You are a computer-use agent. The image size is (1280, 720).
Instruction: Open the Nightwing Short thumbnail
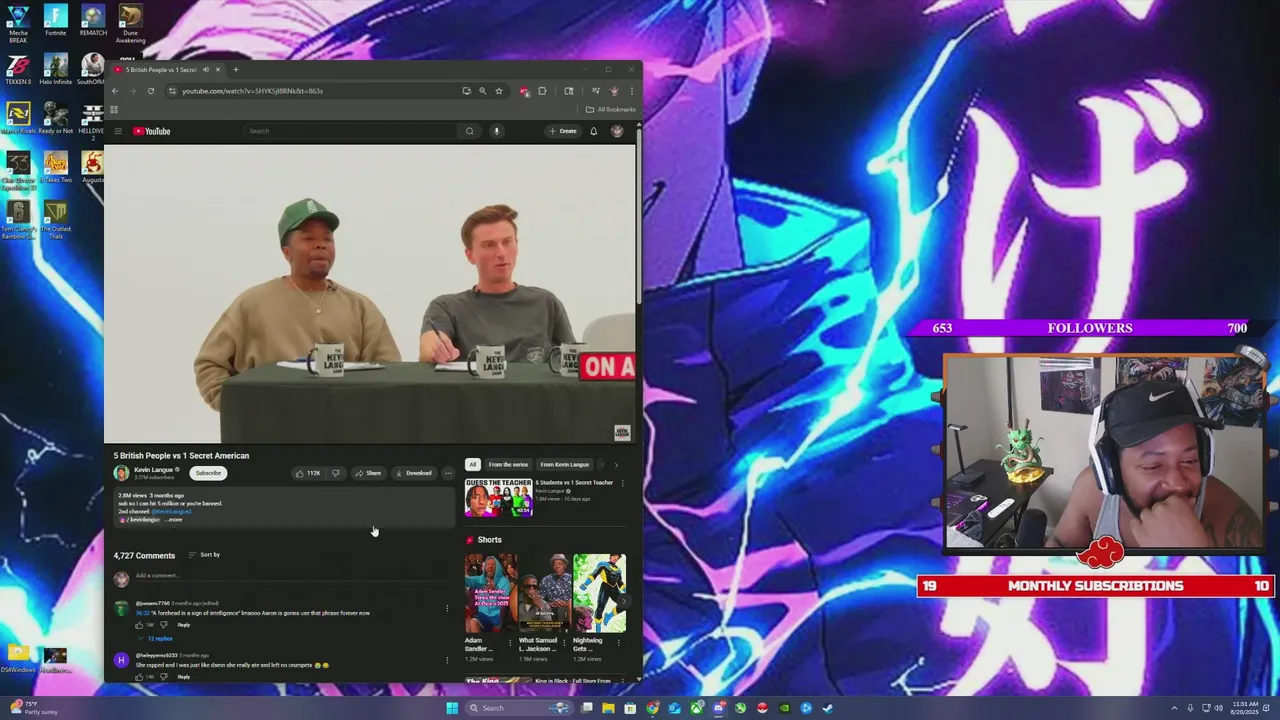[x=599, y=593]
